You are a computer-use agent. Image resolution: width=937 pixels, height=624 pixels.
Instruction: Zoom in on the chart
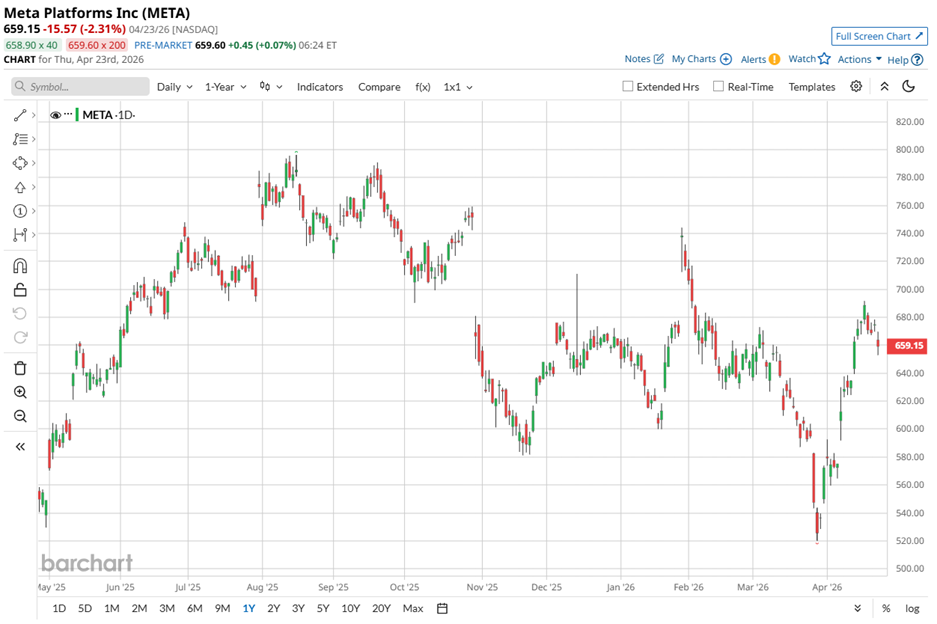[20, 393]
